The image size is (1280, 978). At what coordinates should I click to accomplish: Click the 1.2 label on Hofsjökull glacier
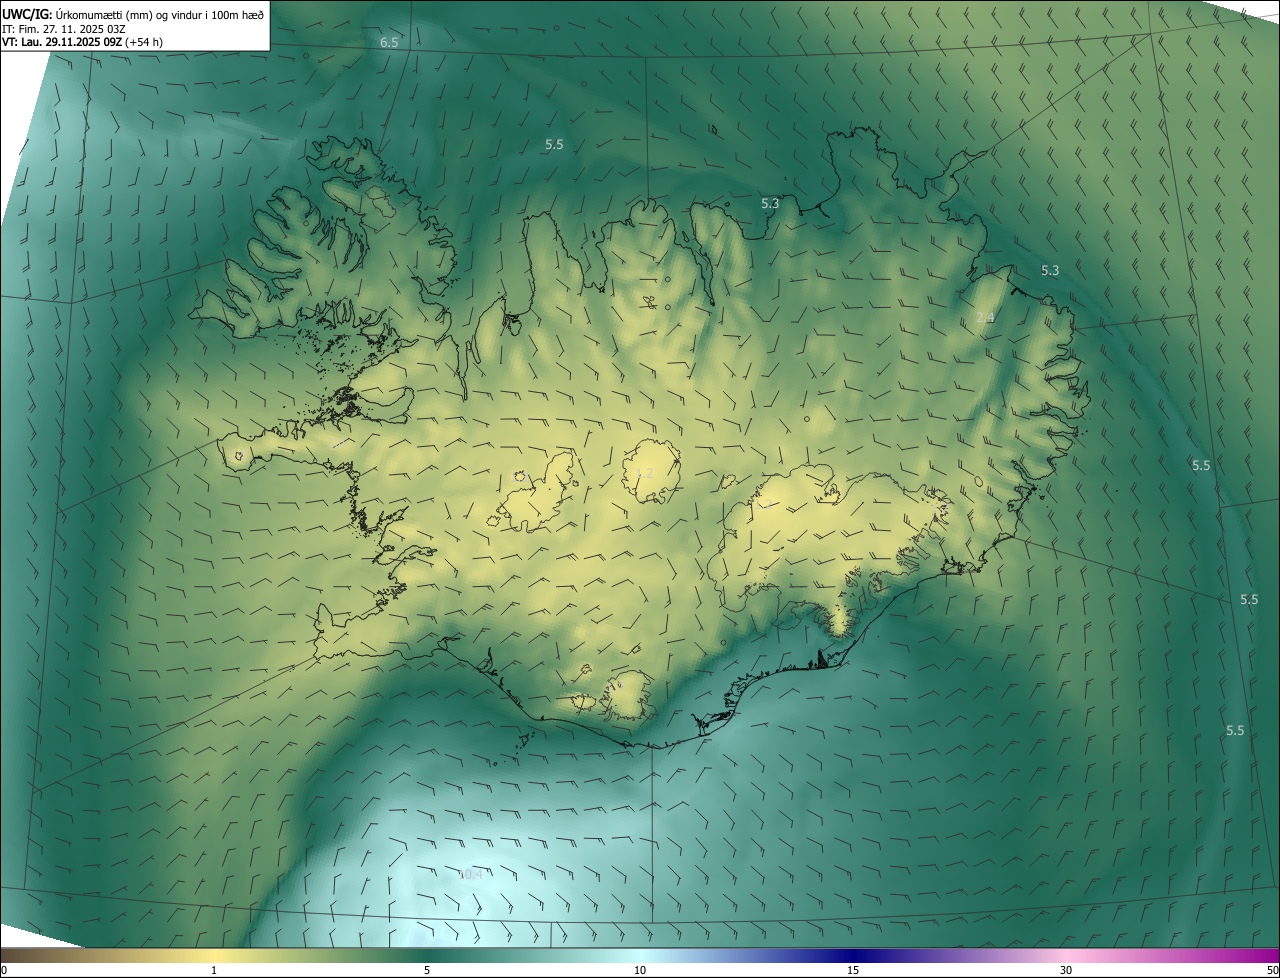click(645, 473)
